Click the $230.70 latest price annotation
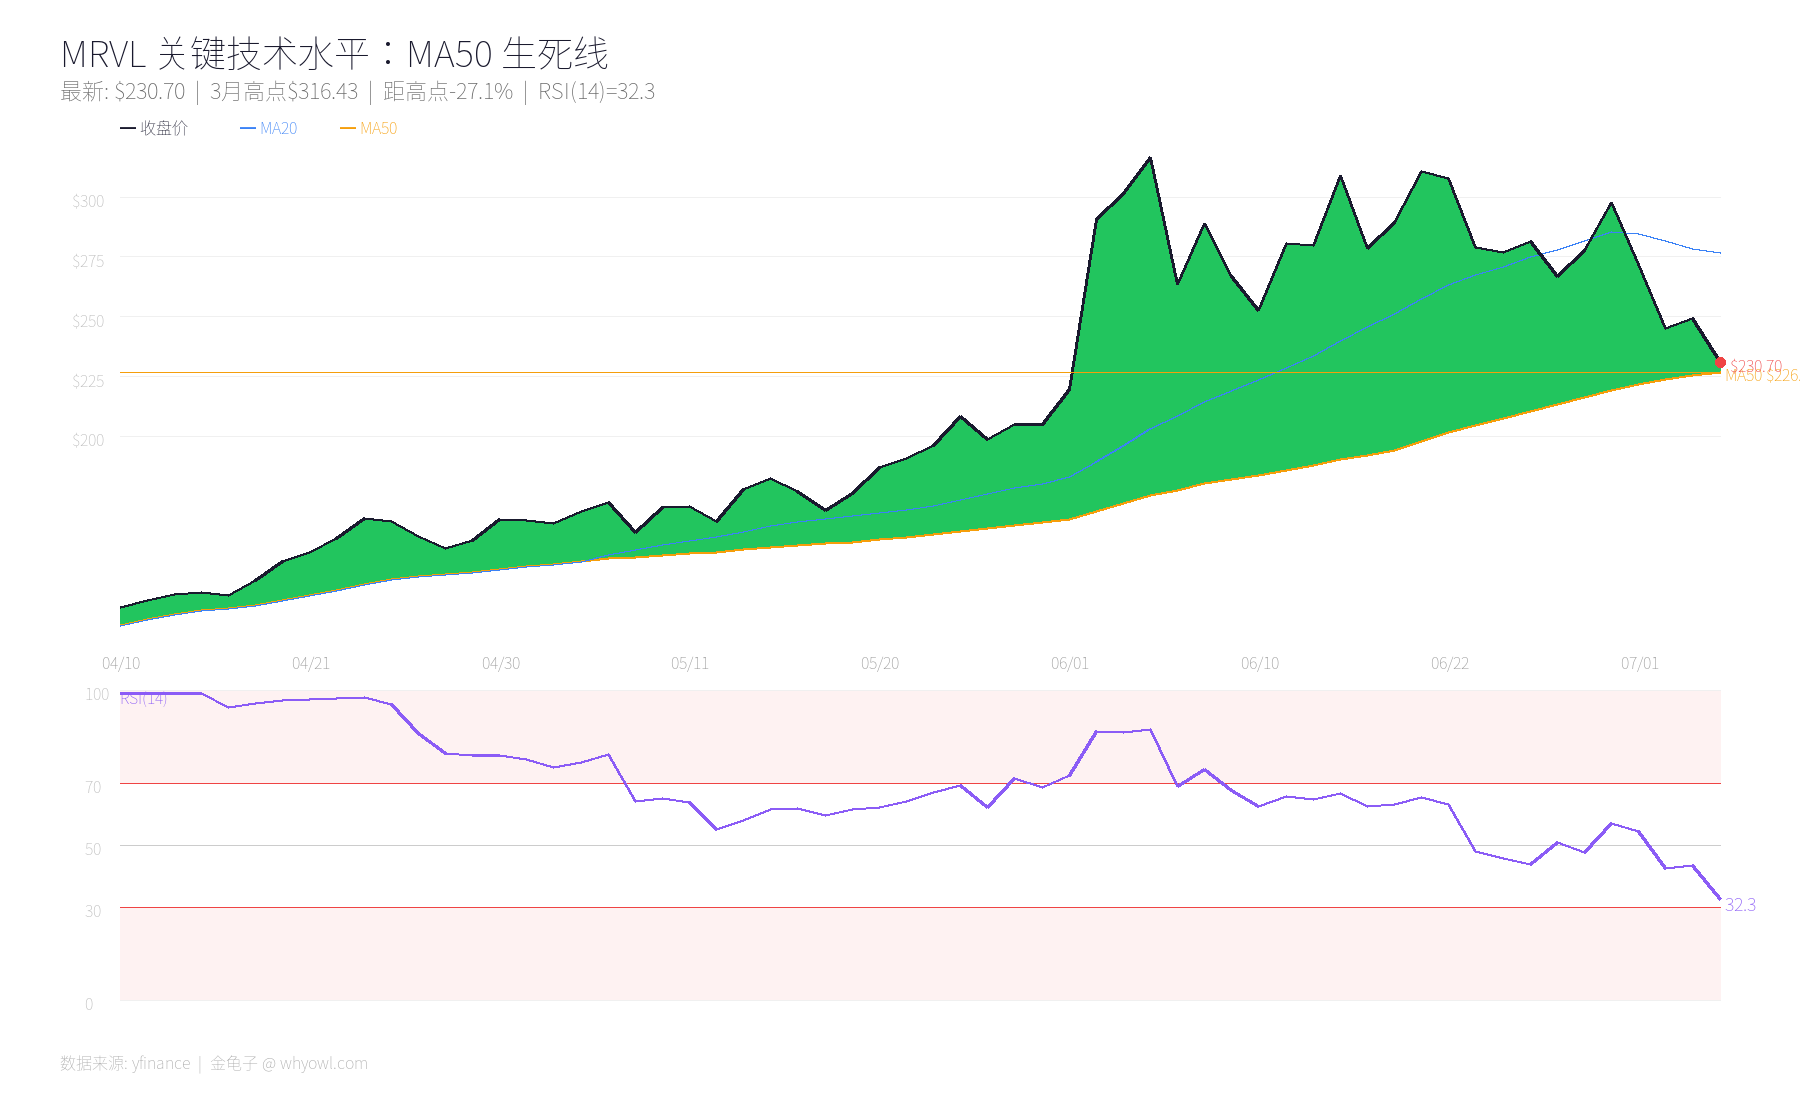 (1756, 366)
